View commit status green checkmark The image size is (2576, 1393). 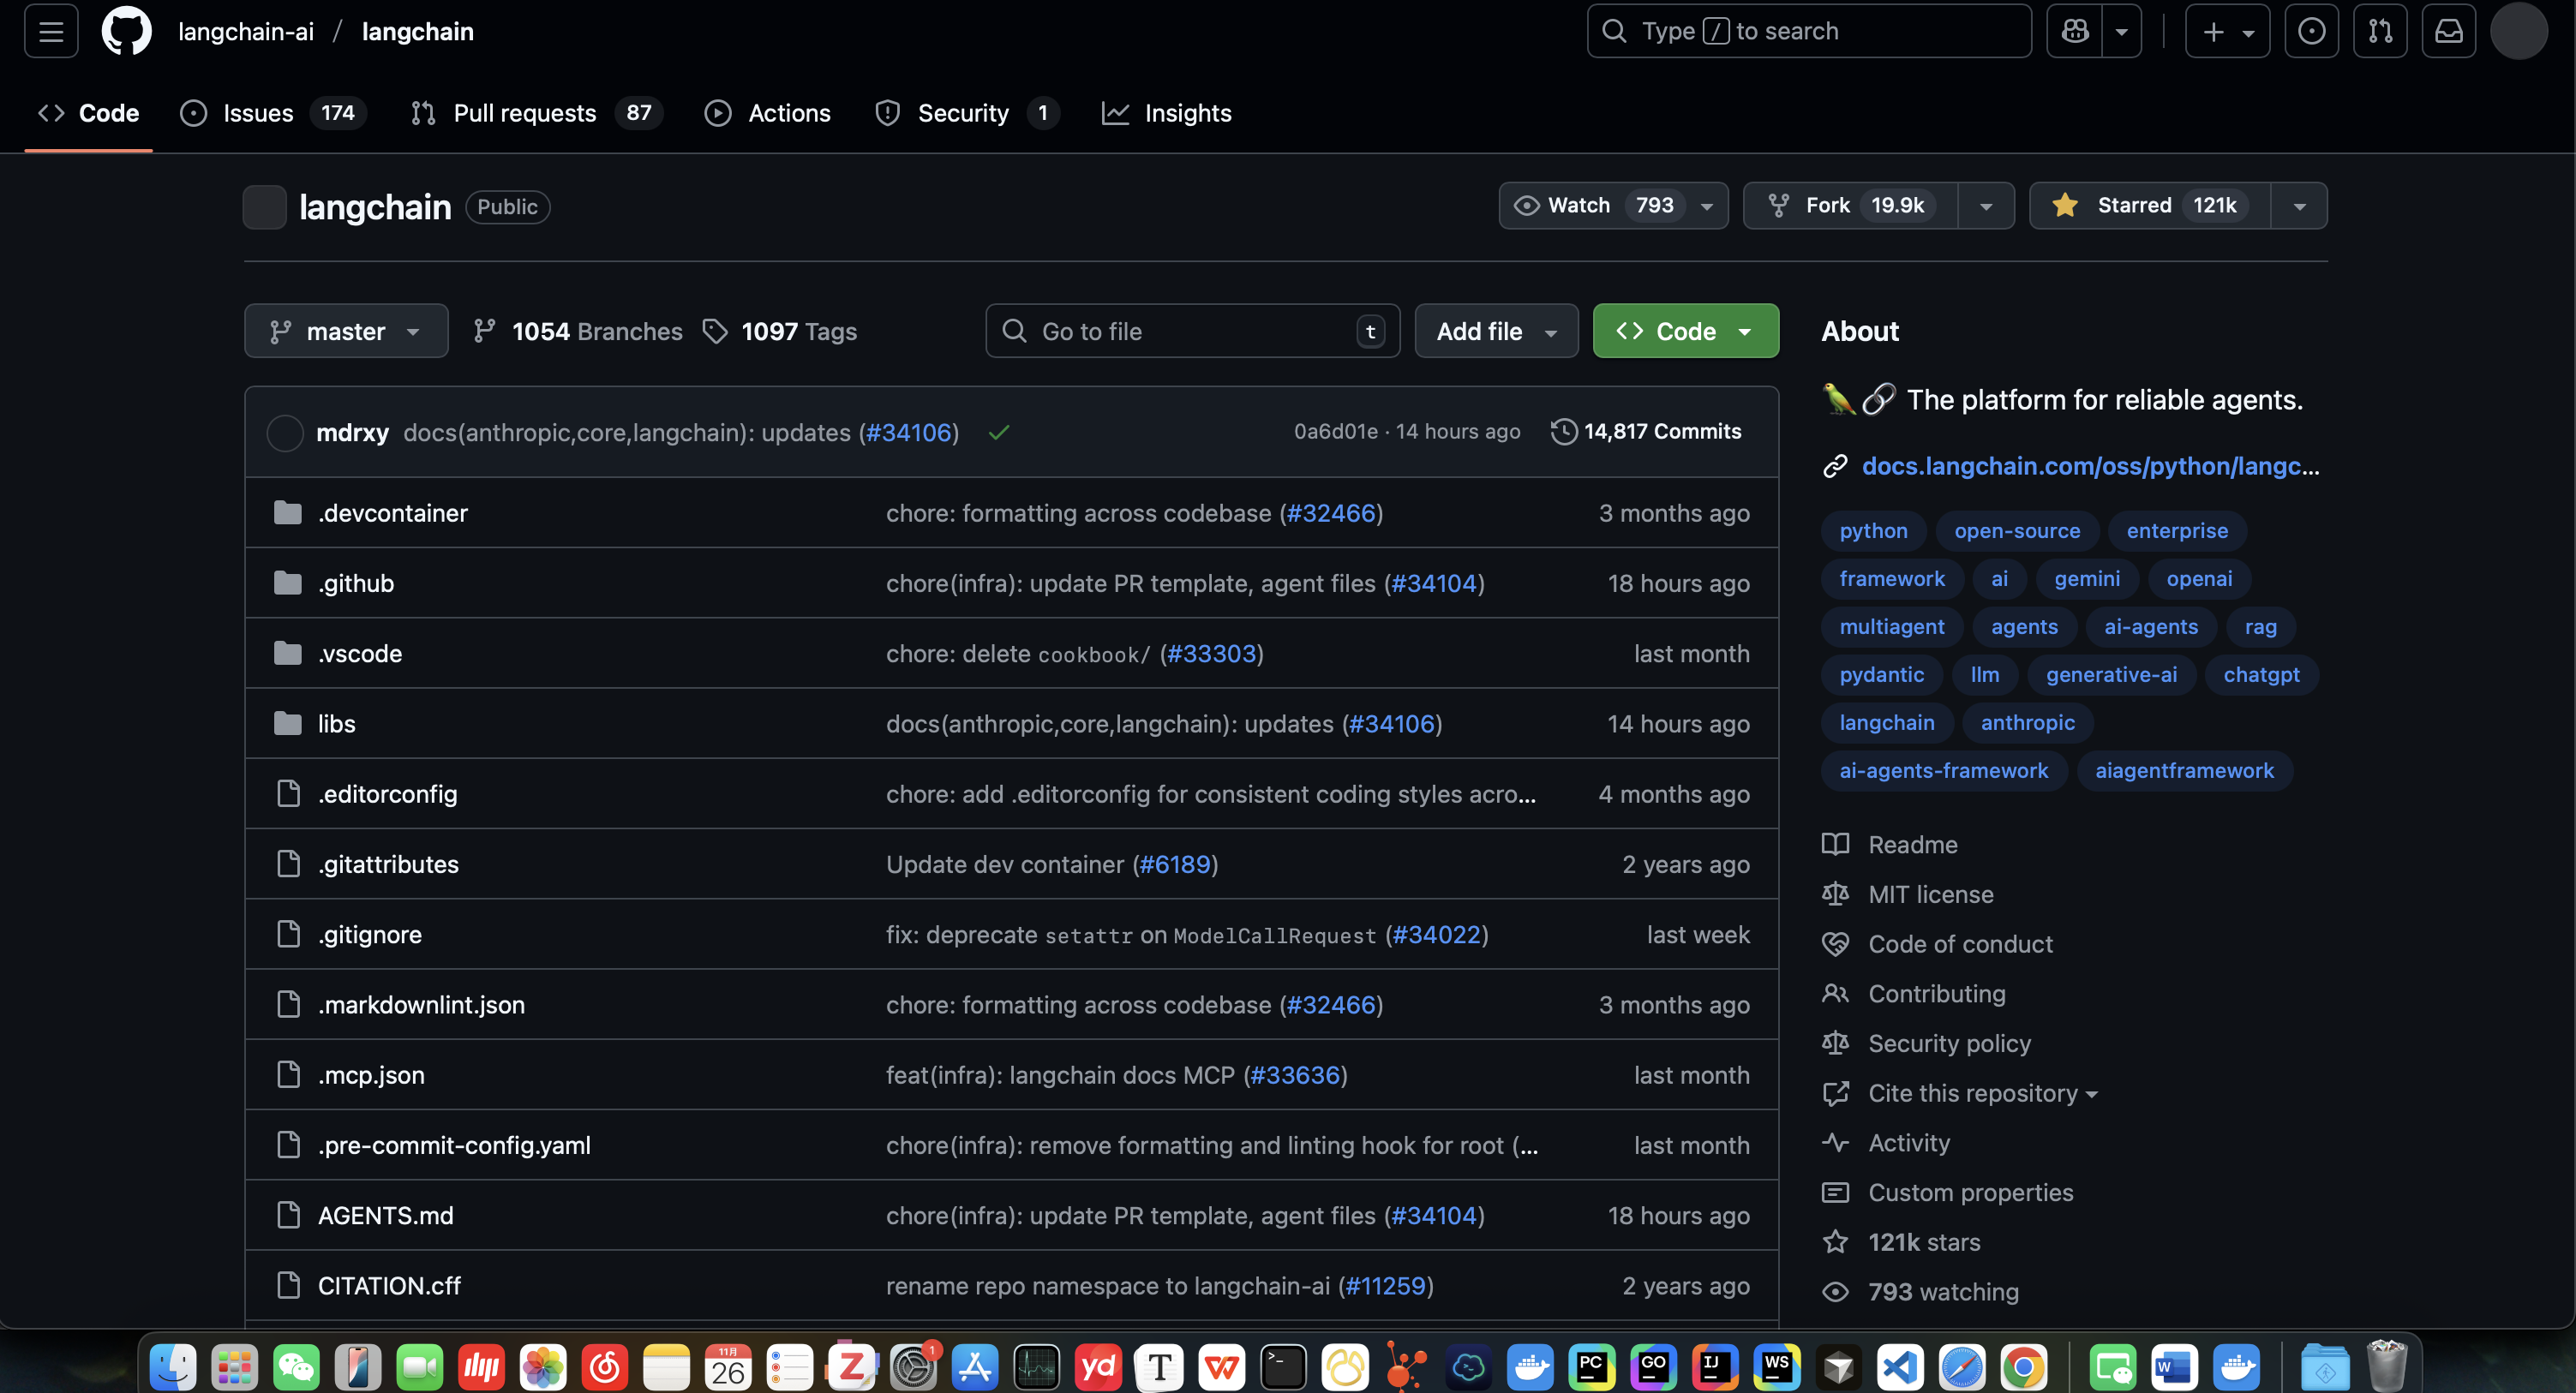998,432
